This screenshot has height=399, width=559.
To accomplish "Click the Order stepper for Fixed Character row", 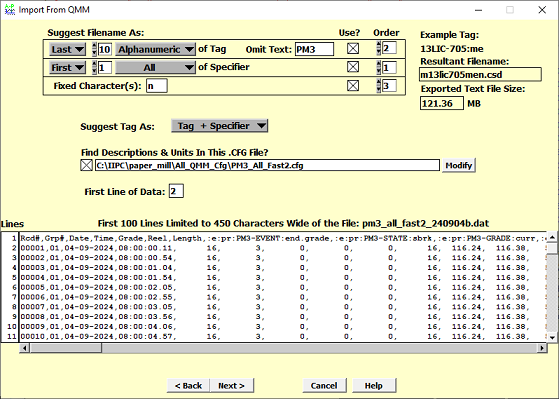I will coord(378,86).
